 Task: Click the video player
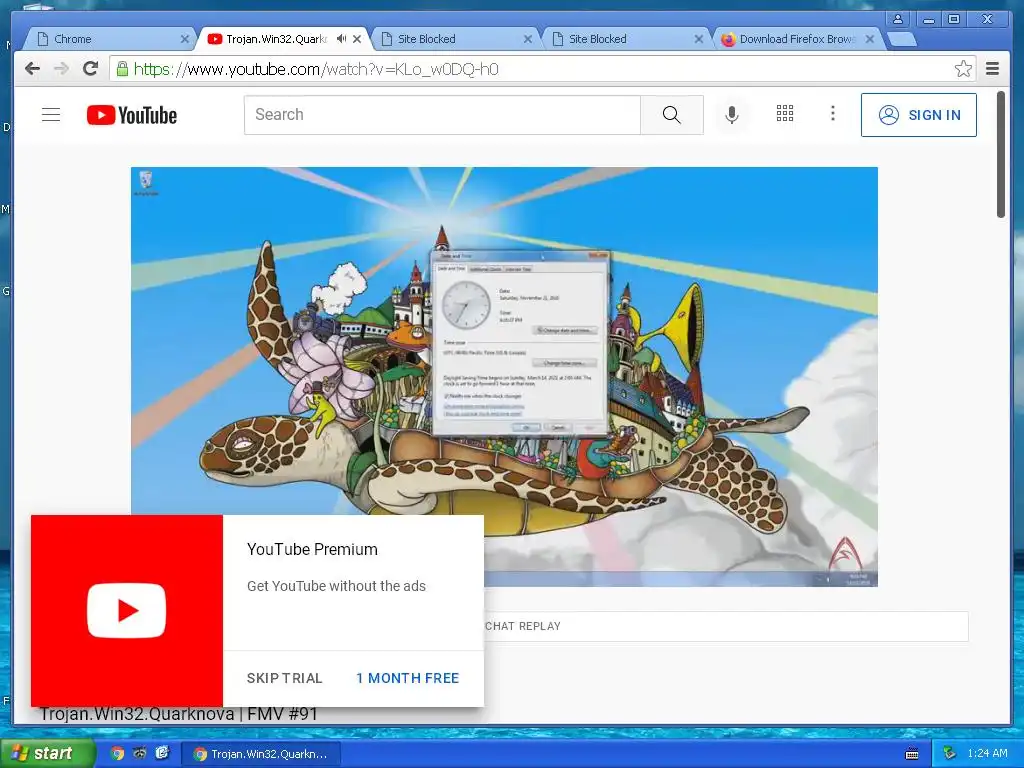click(504, 377)
